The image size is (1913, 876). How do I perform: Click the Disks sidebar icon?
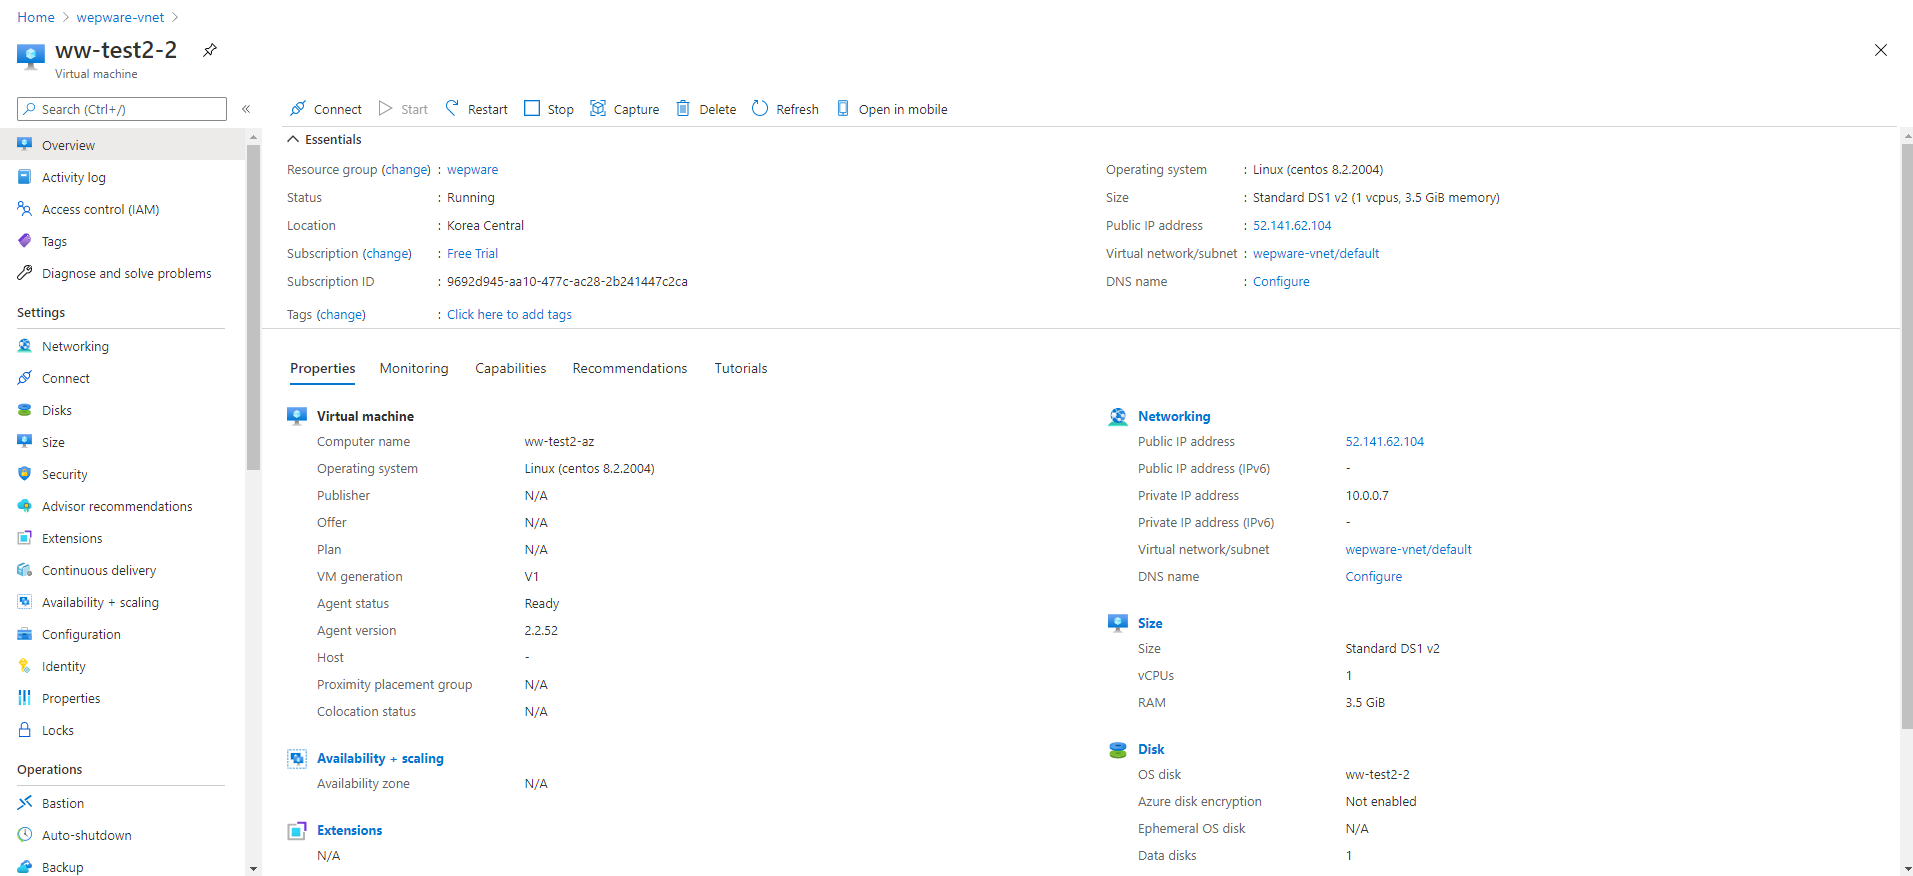pos(25,410)
